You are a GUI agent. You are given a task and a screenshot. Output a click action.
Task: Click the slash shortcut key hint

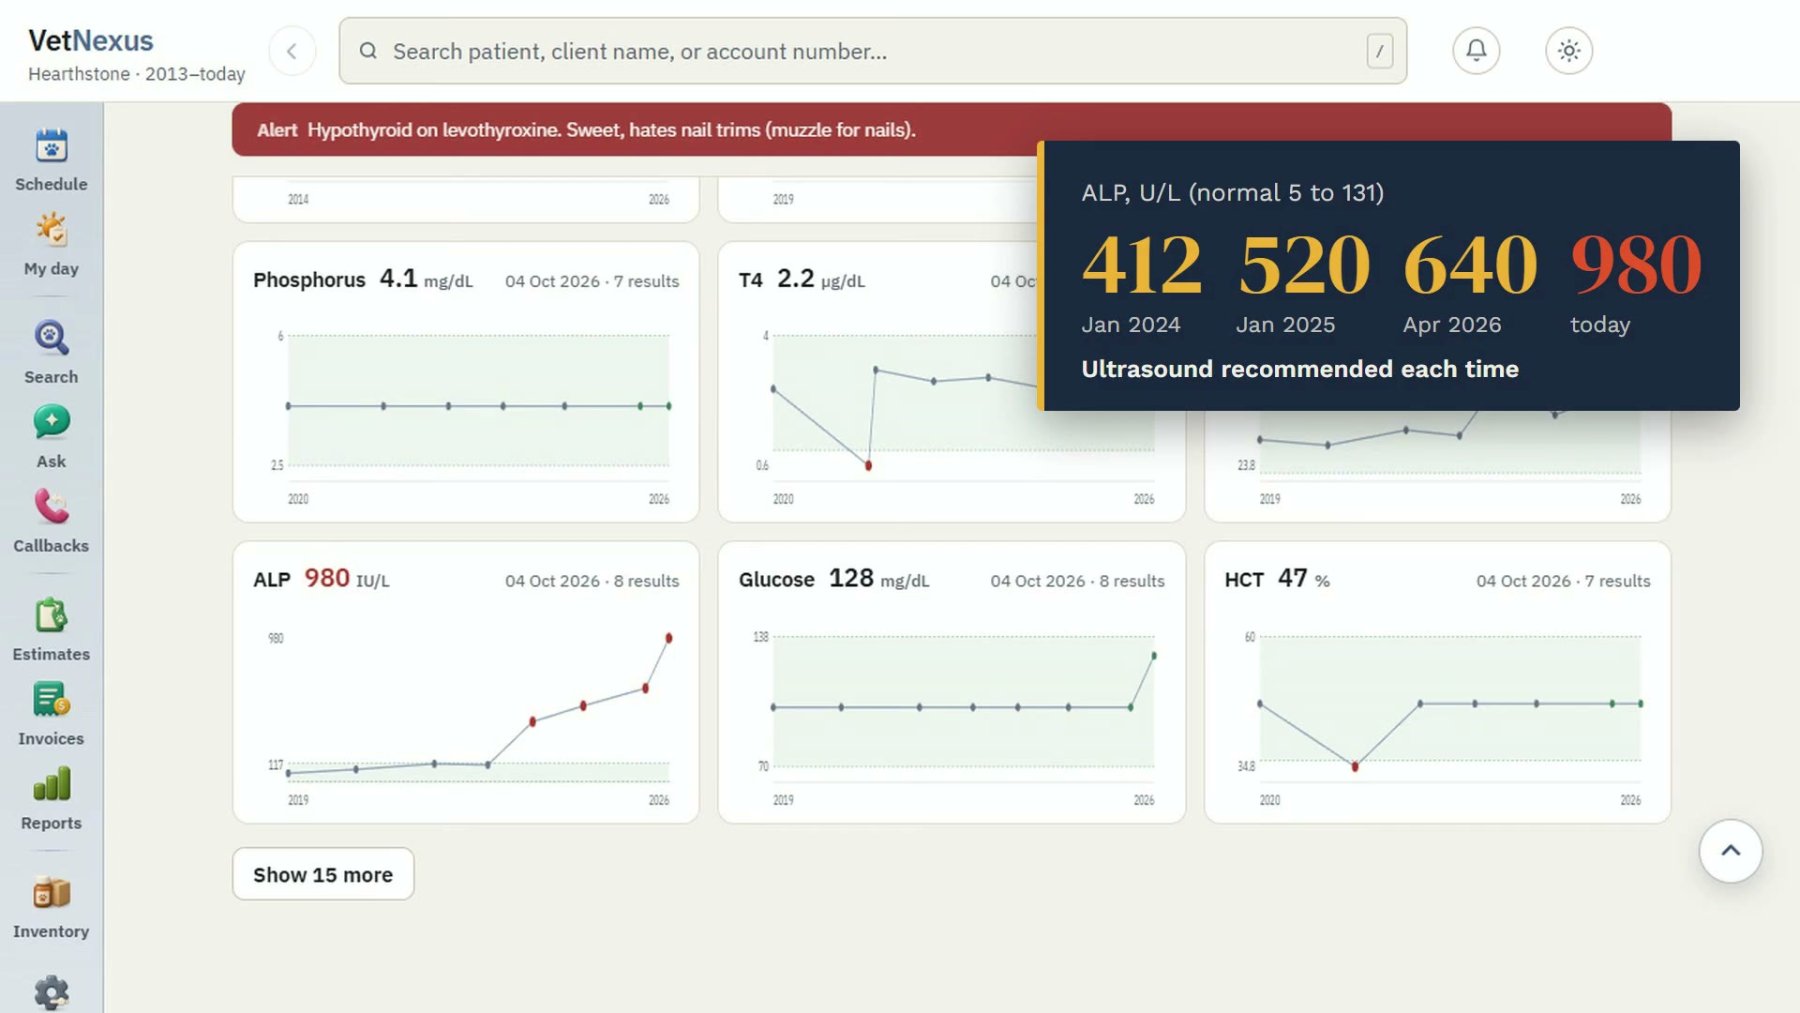(x=1379, y=51)
